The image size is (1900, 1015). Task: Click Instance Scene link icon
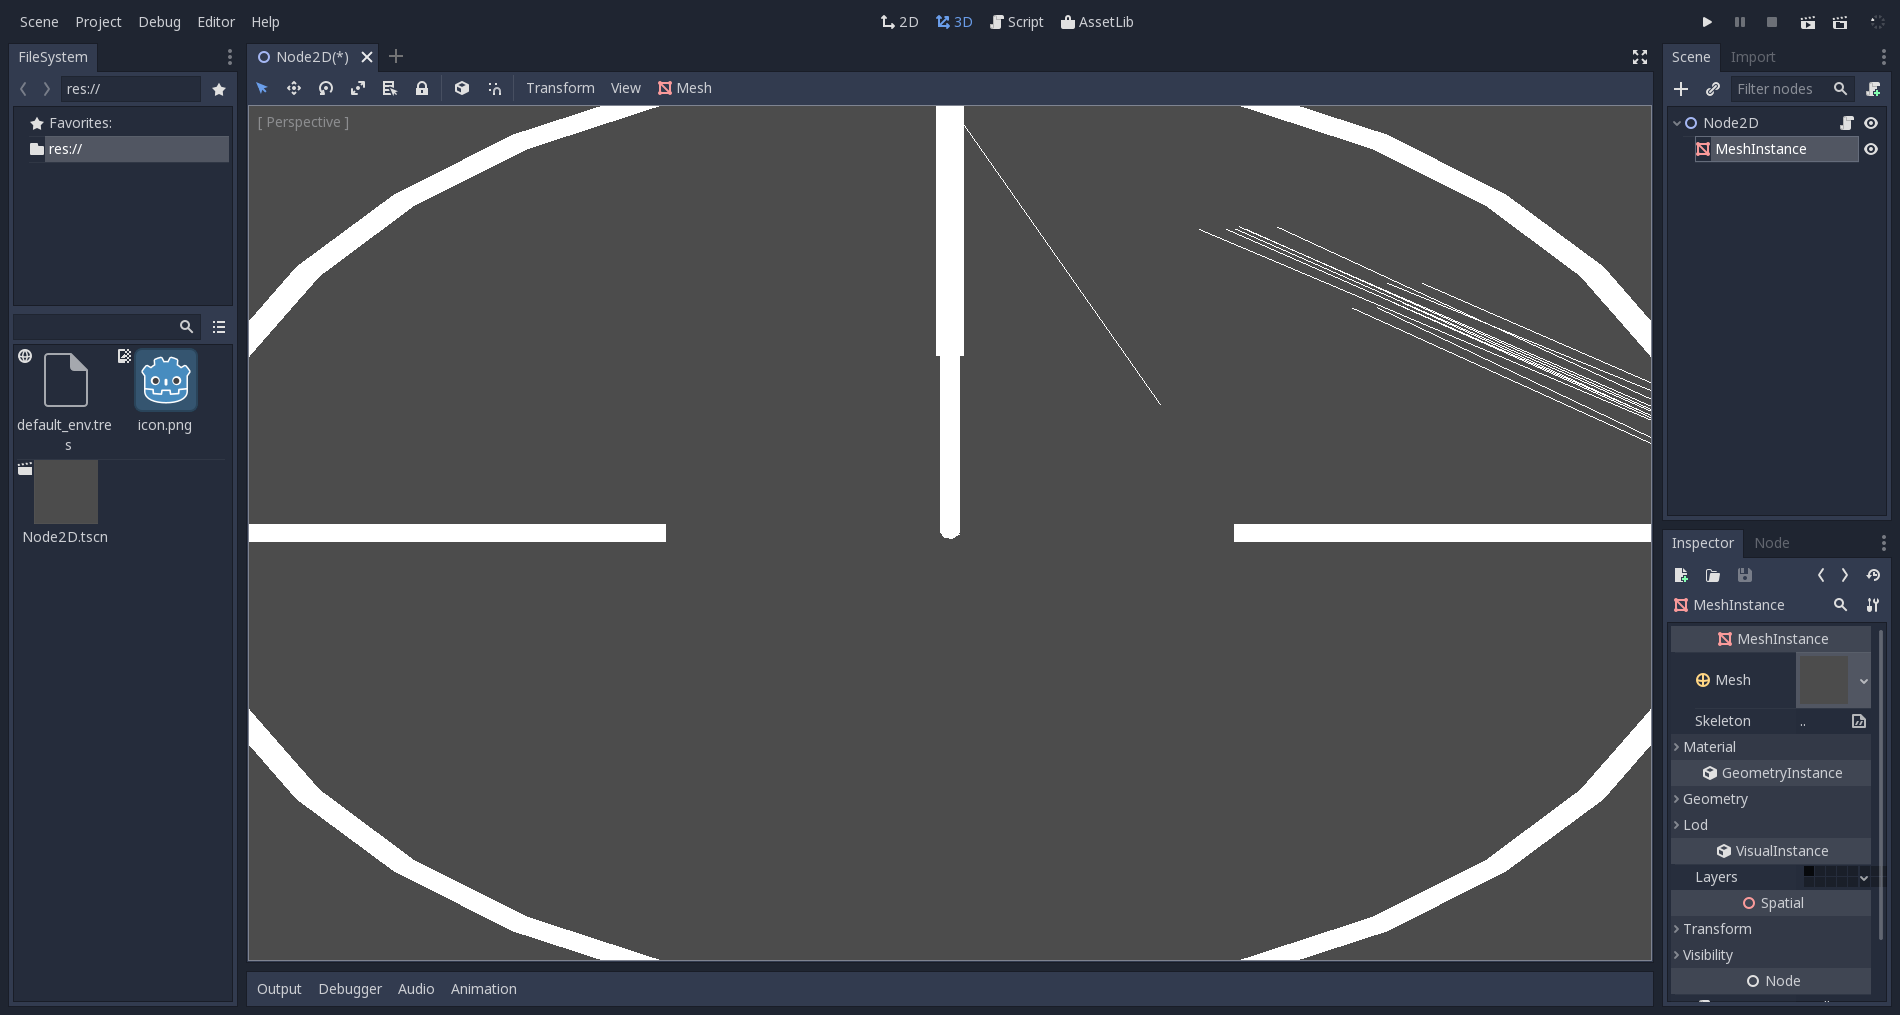click(x=1713, y=89)
